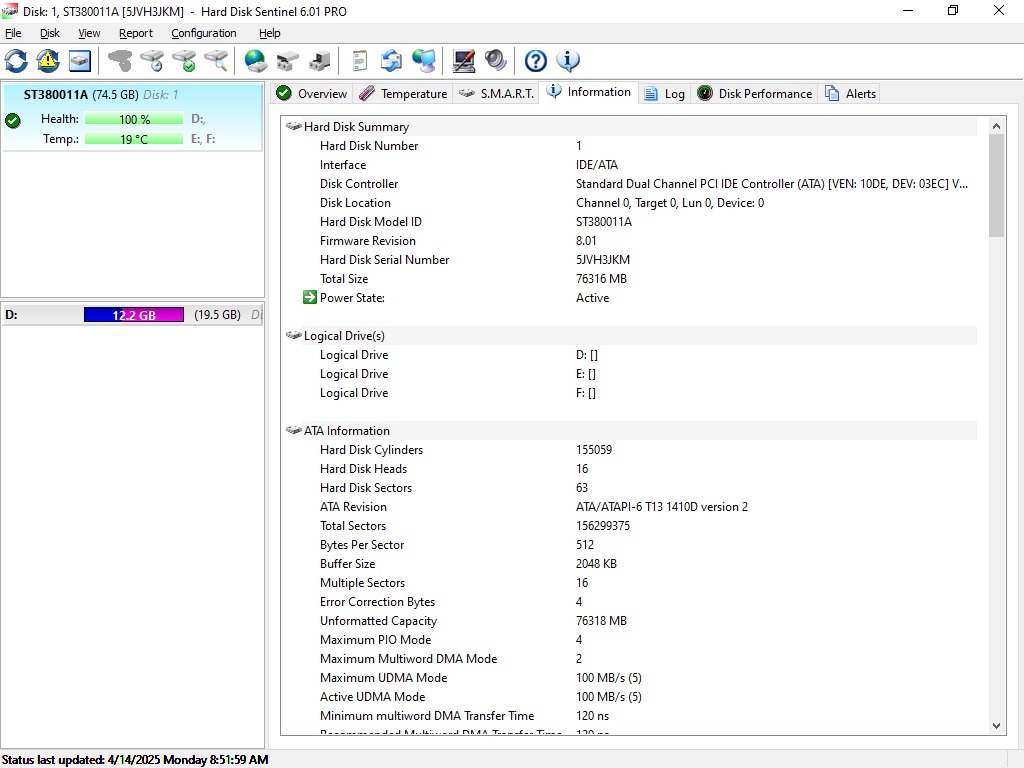Click the Total Size value 76316 MB
Viewport: 1024px width, 768px height.
pyautogui.click(x=601, y=279)
